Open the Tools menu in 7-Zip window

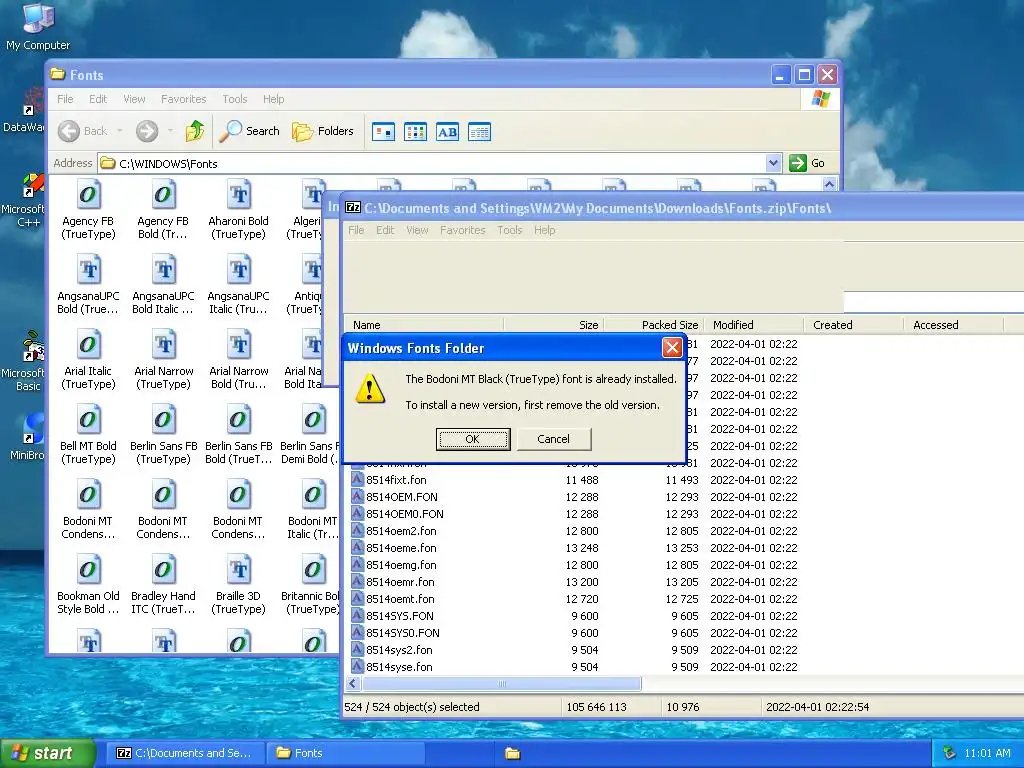pyautogui.click(x=509, y=230)
